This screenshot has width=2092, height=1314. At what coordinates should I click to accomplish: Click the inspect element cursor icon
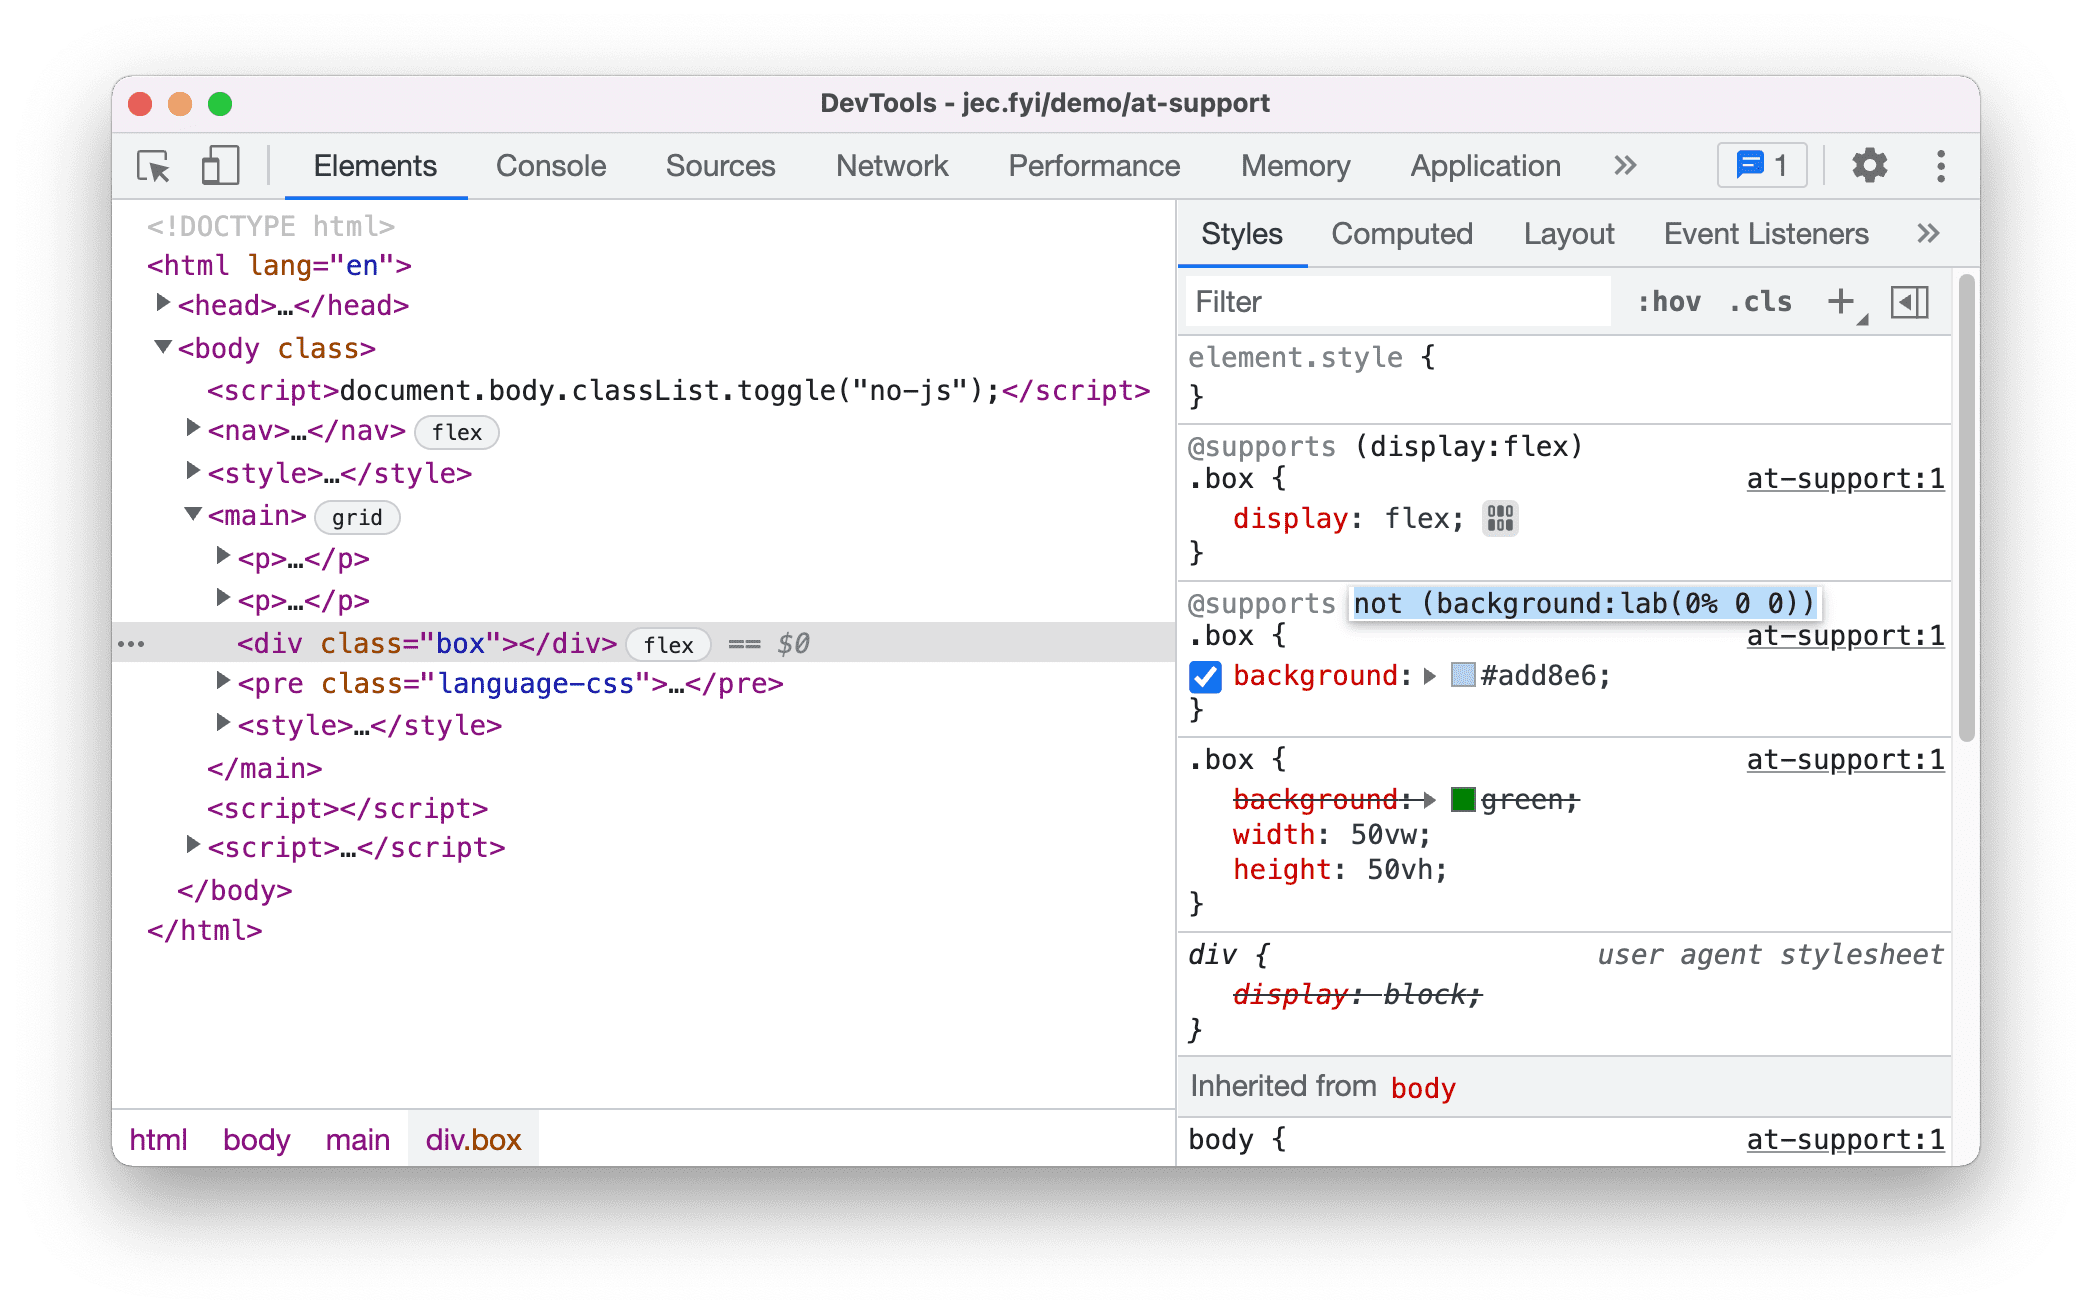click(154, 163)
